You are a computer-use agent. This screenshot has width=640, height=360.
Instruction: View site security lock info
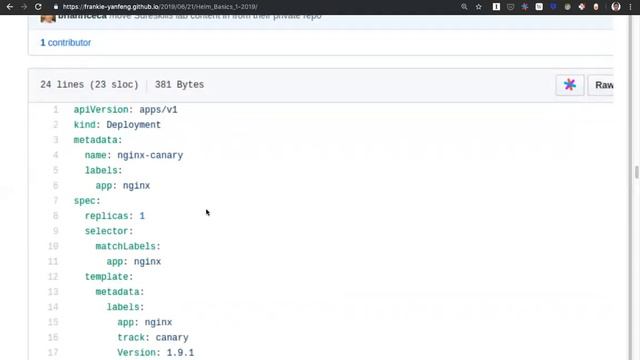(56, 7)
